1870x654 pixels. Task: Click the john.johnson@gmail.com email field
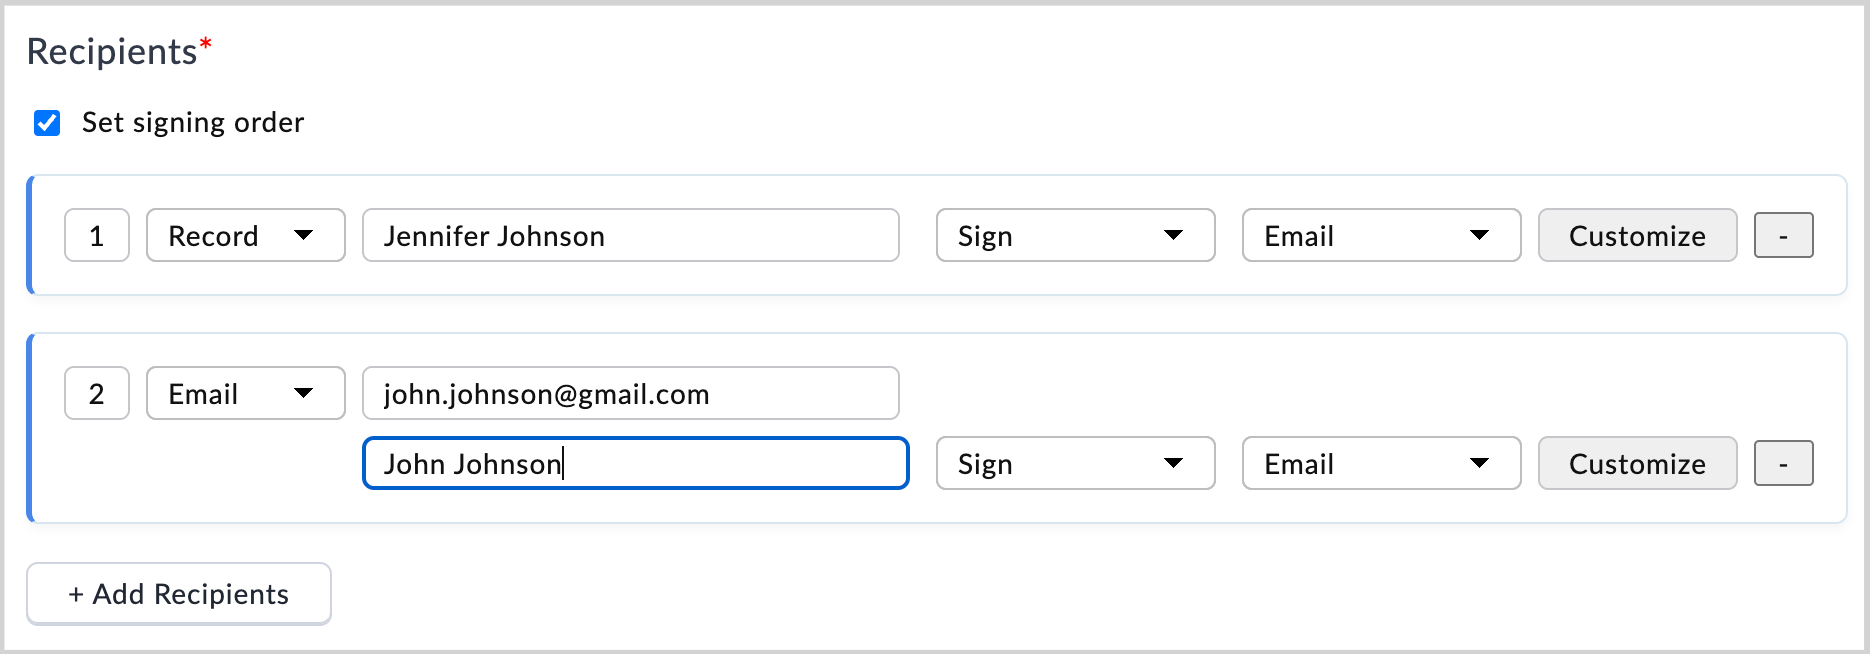630,394
